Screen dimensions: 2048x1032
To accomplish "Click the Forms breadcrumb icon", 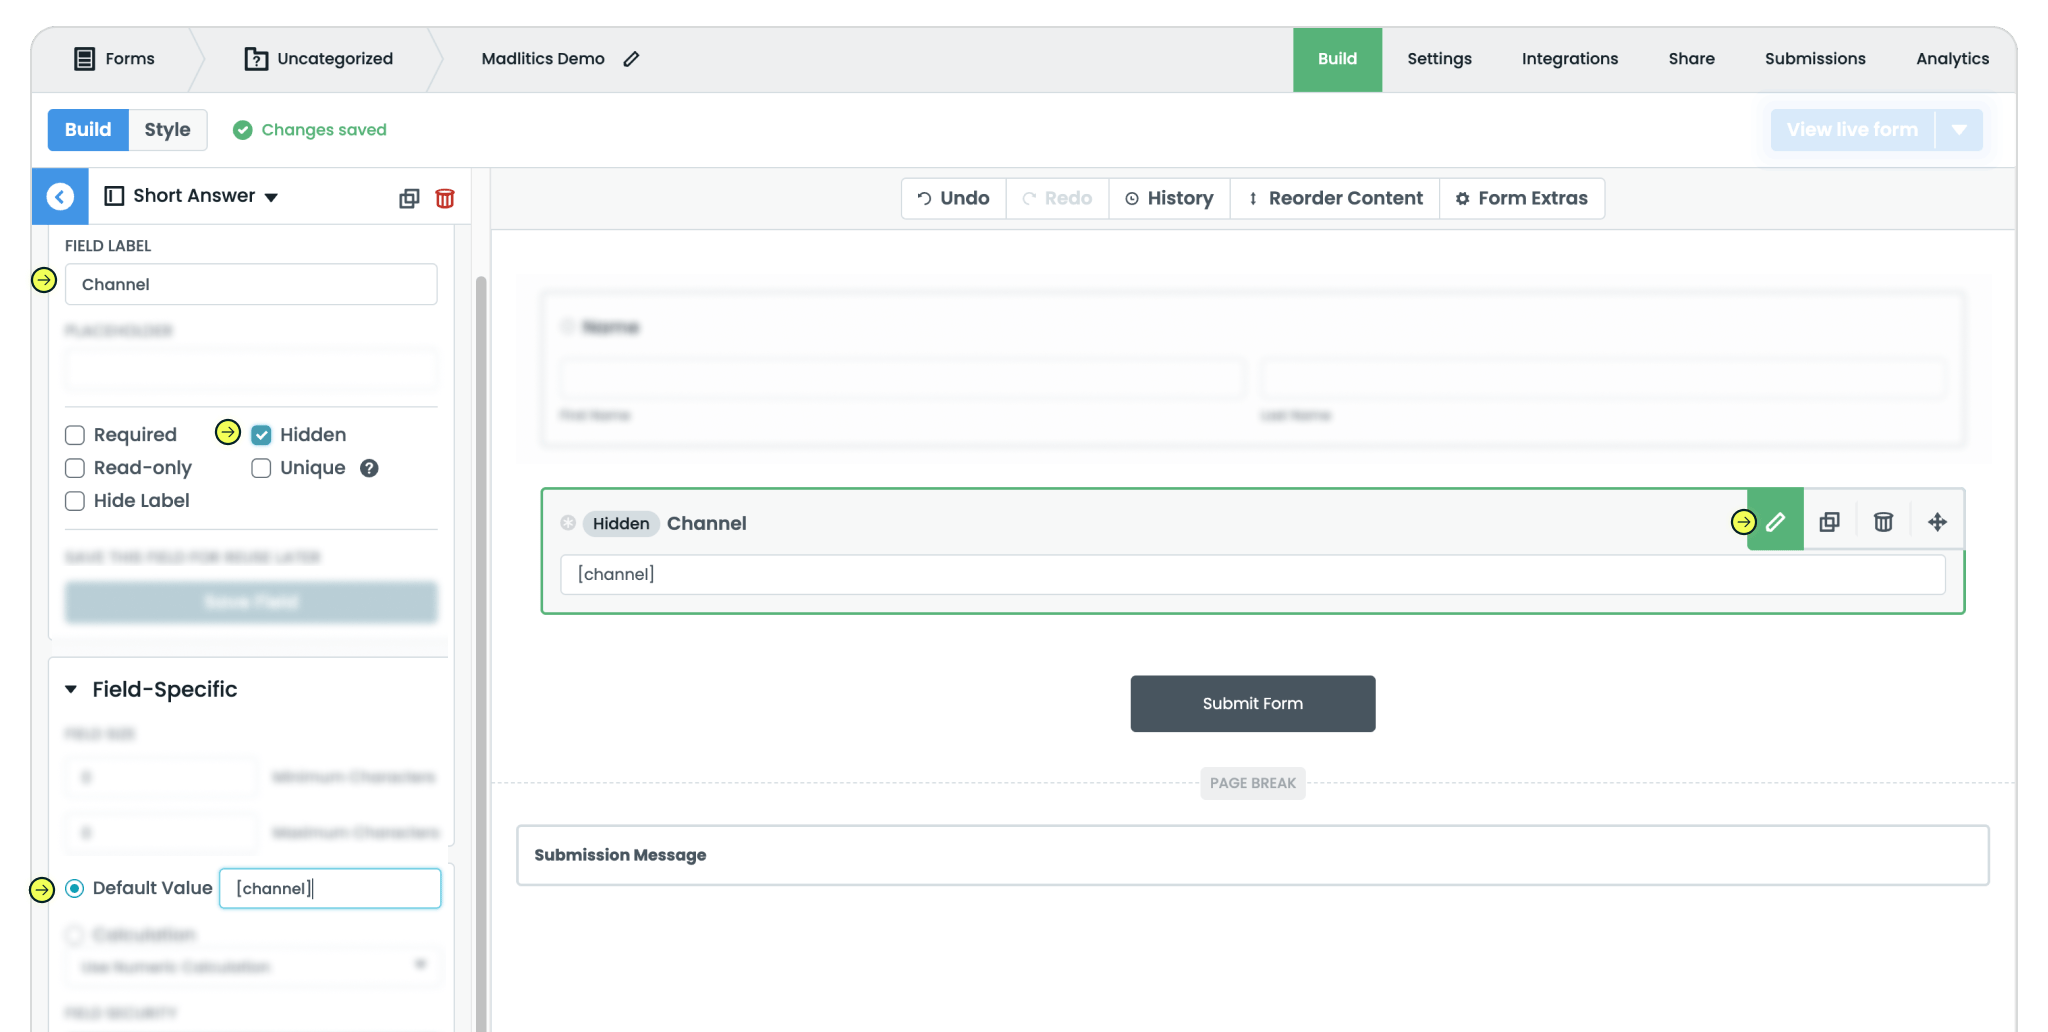I will (x=85, y=59).
